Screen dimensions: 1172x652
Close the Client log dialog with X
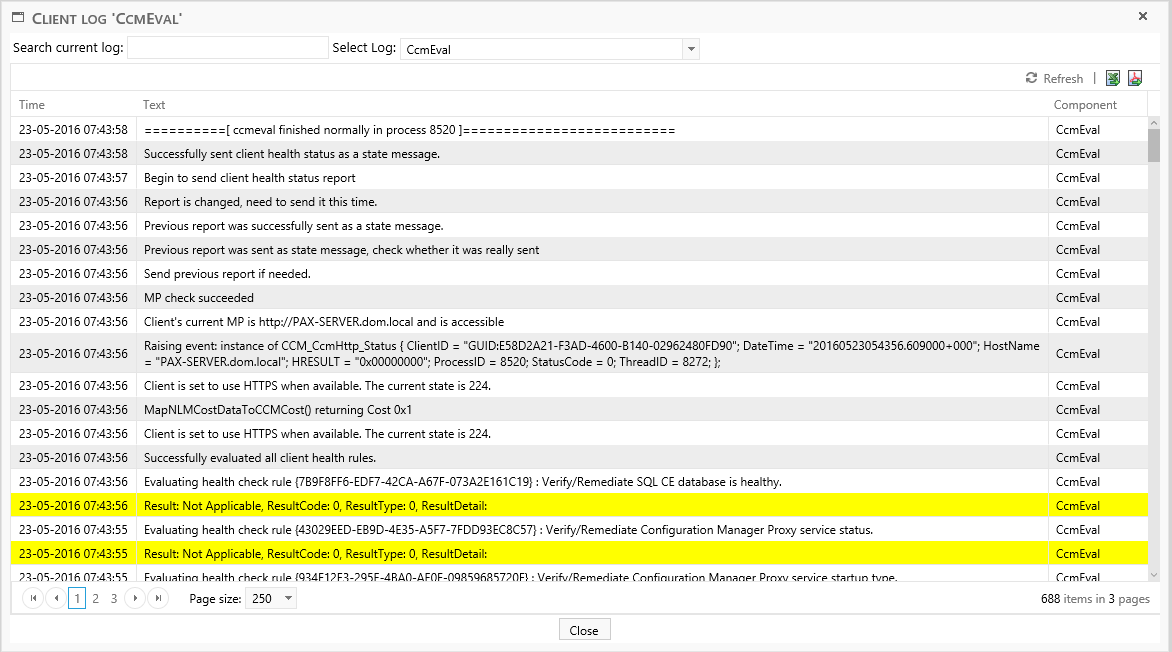(1143, 16)
